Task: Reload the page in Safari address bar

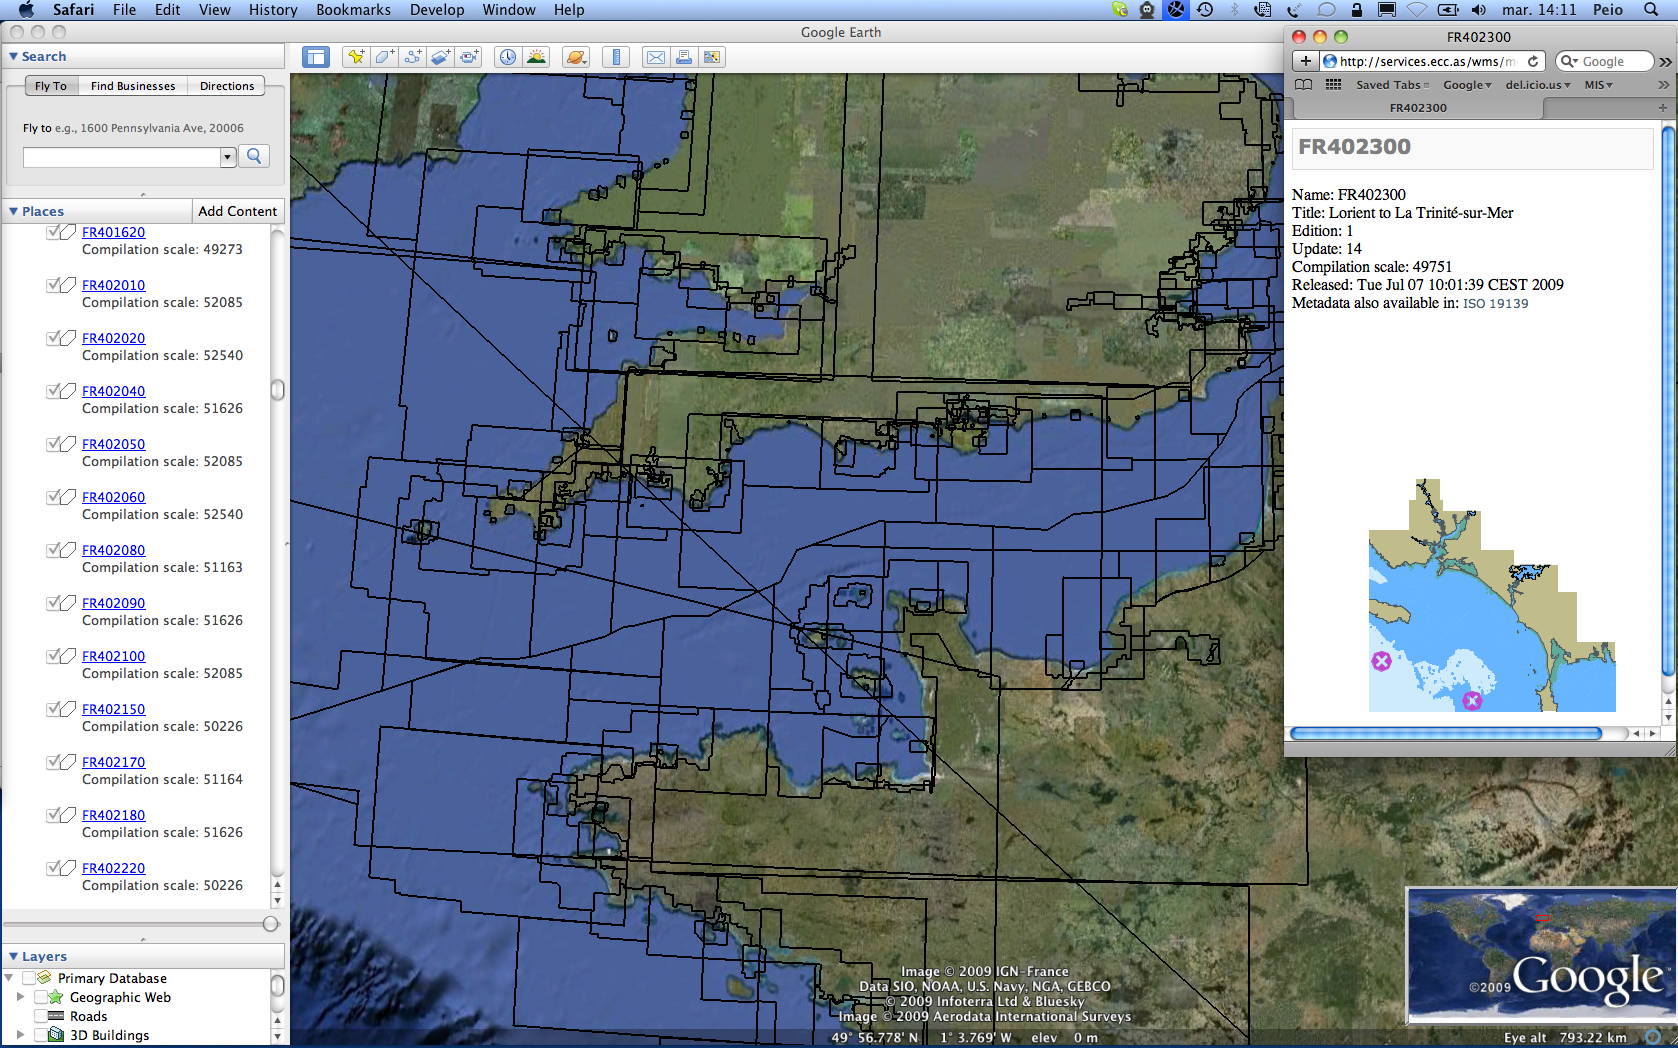Action: pyautogui.click(x=1533, y=61)
